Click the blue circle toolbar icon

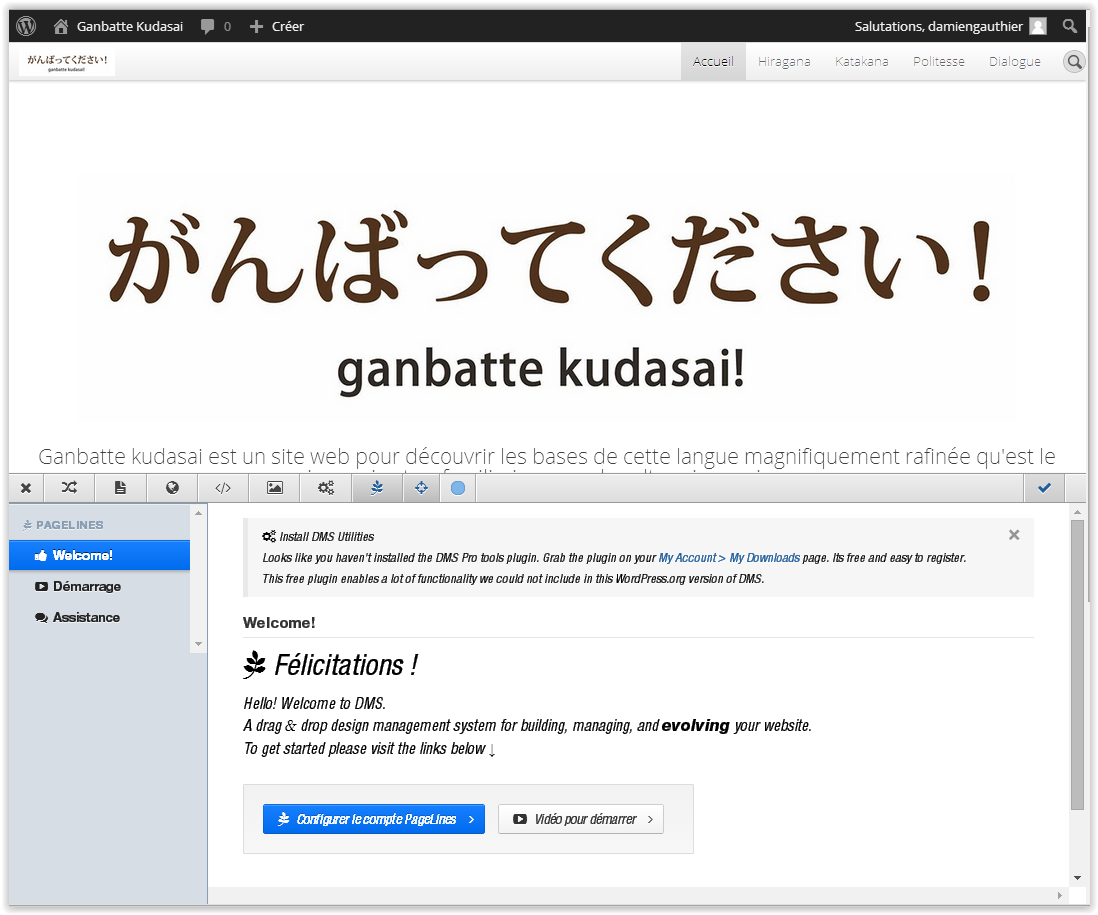tap(458, 488)
